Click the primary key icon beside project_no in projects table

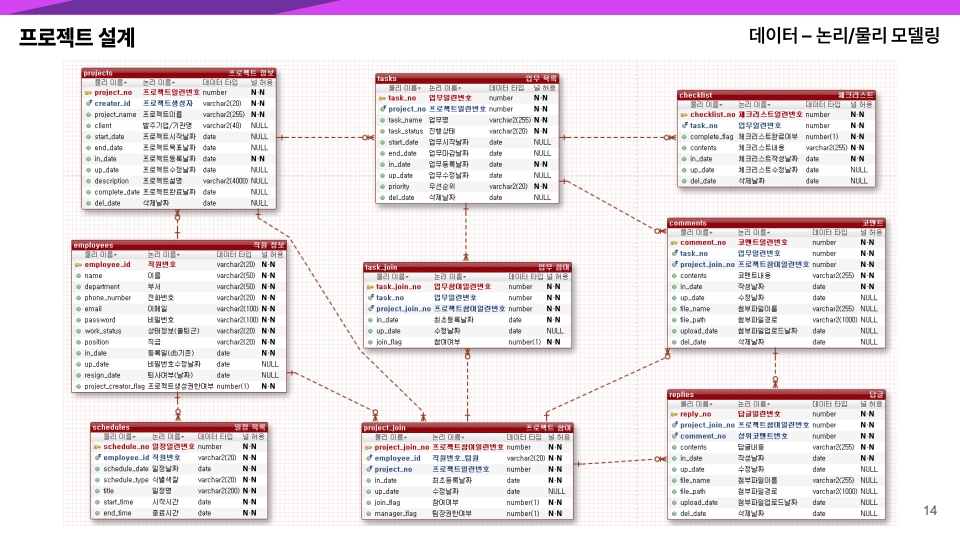88,92
